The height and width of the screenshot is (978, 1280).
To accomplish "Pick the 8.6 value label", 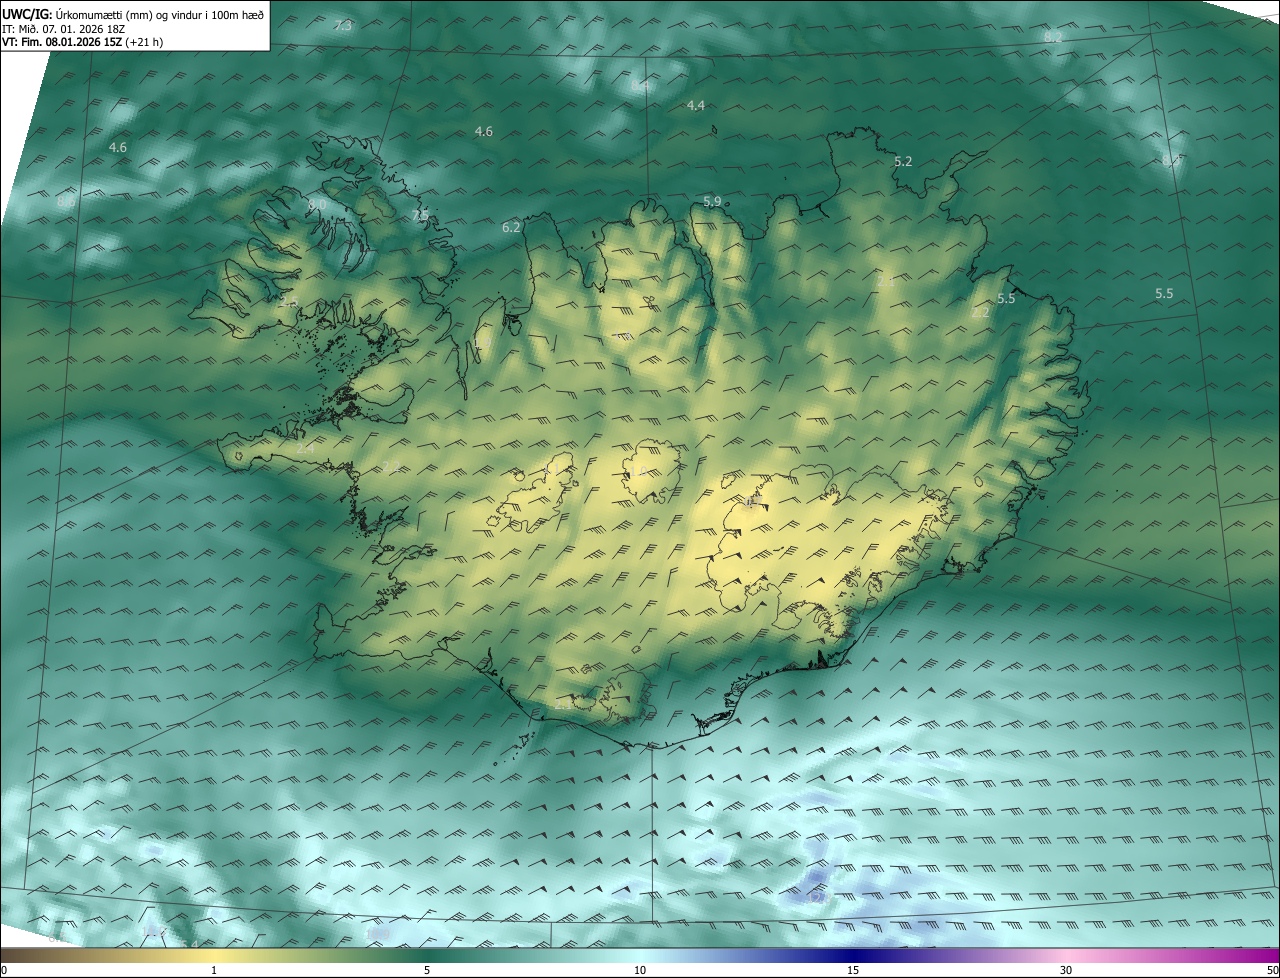I will click(x=66, y=202).
